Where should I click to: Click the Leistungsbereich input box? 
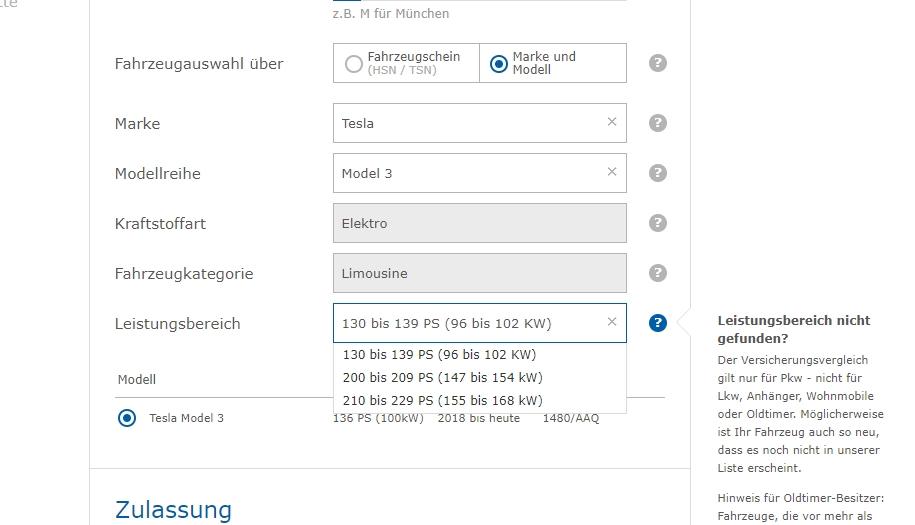pyautogui.click(x=480, y=323)
